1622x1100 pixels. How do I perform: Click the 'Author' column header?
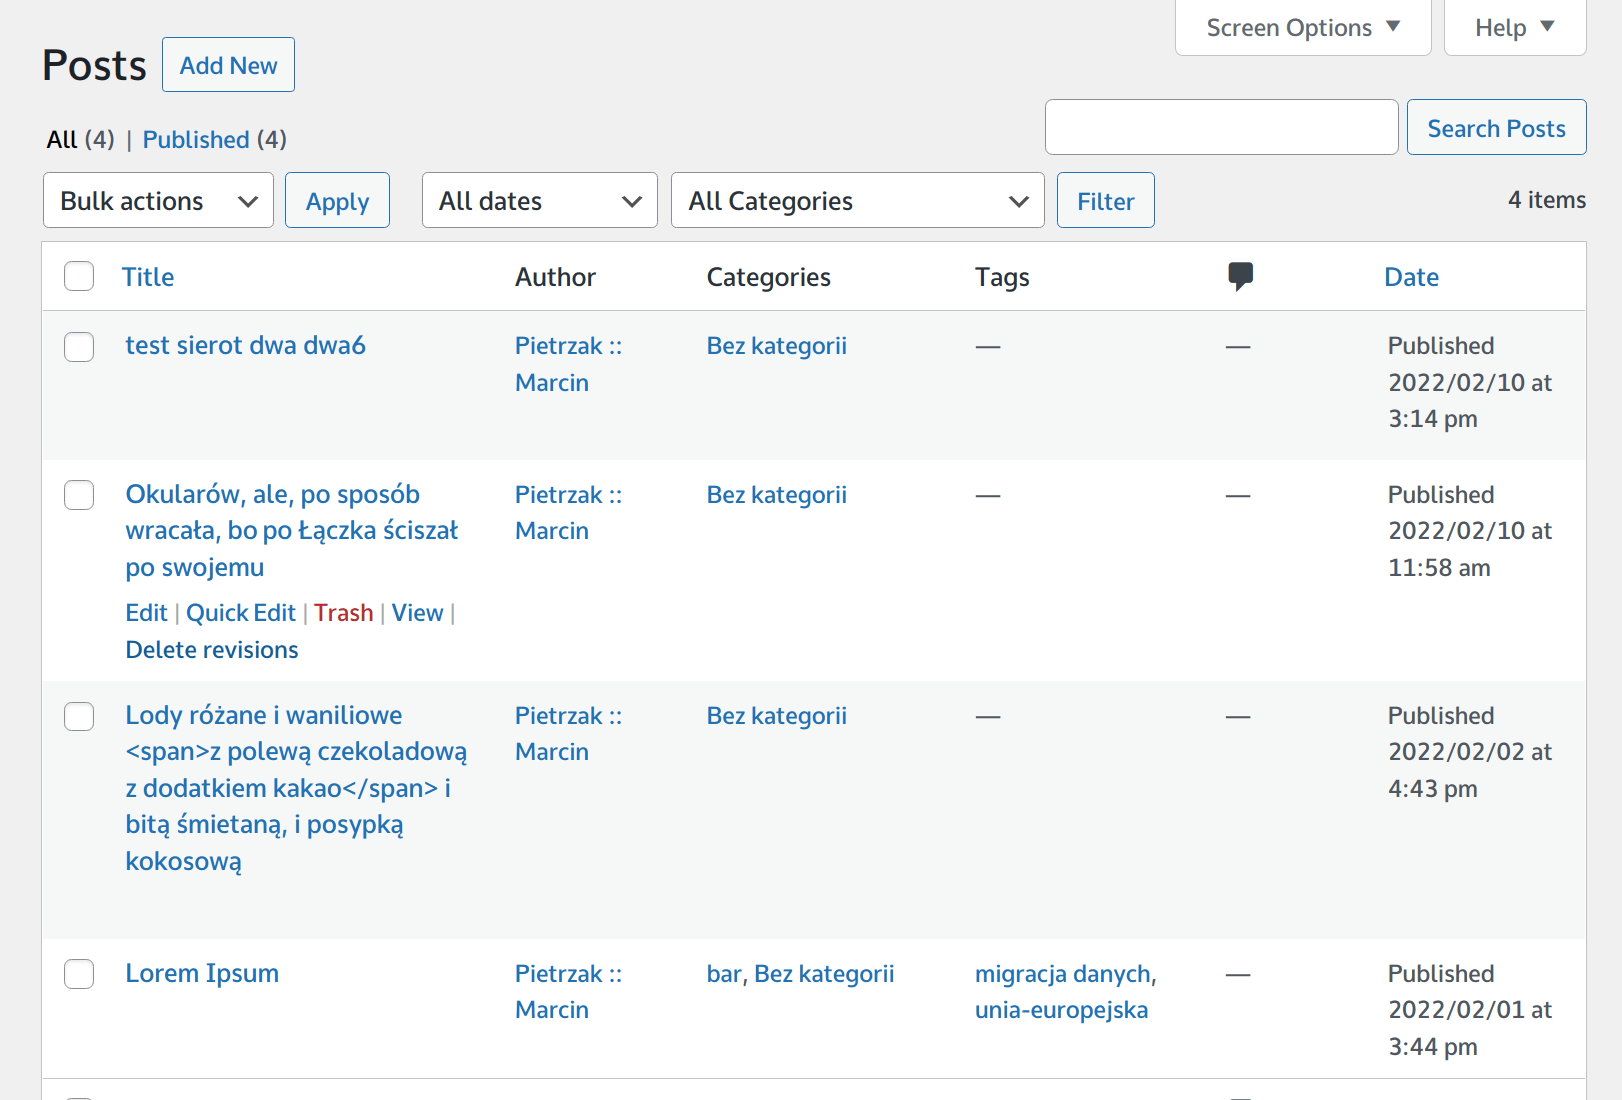point(555,277)
